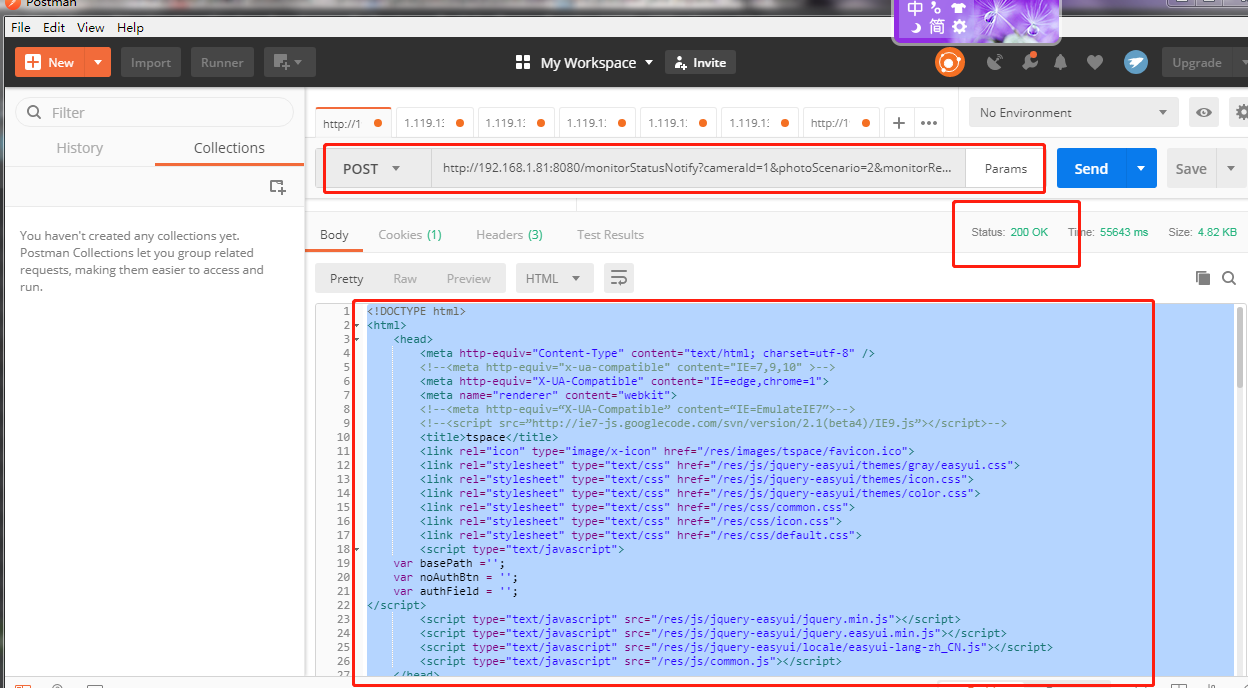Open the My Workspace switcher

point(584,62)
